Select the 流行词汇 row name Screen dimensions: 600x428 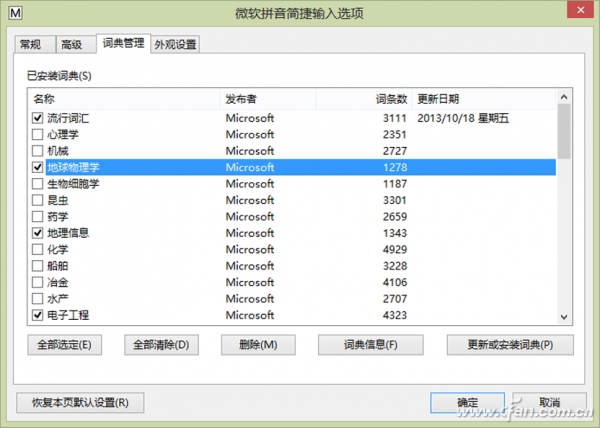68,118
